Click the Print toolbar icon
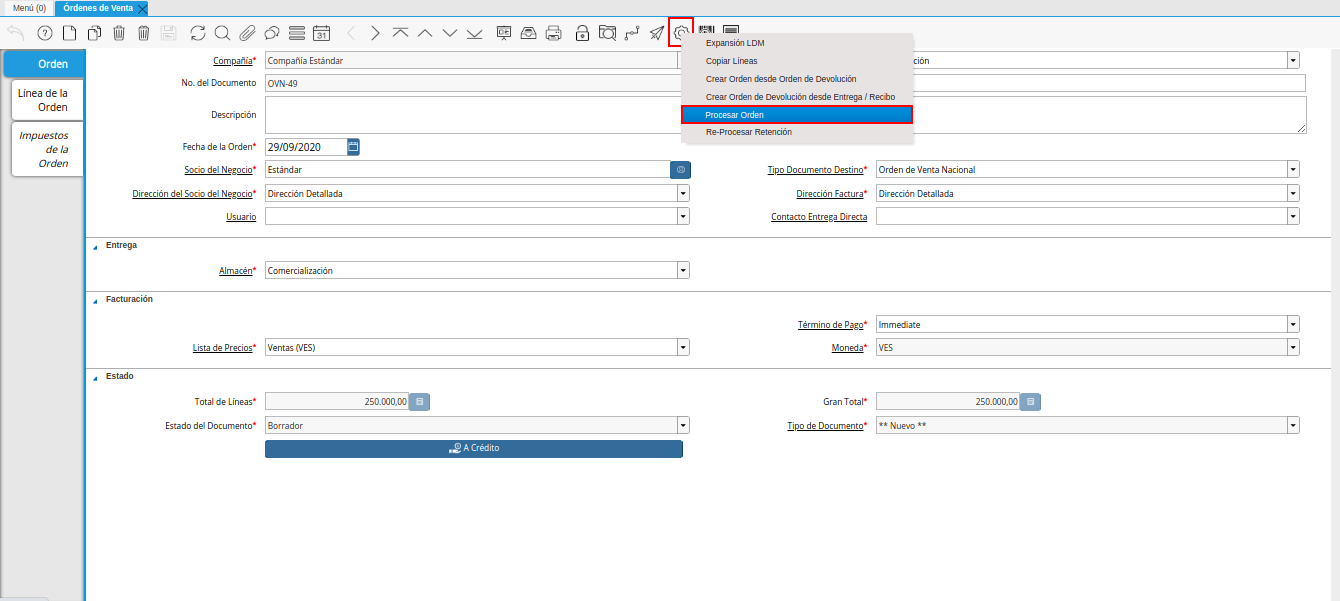The image size is (1340, 601). pos(553,33)
